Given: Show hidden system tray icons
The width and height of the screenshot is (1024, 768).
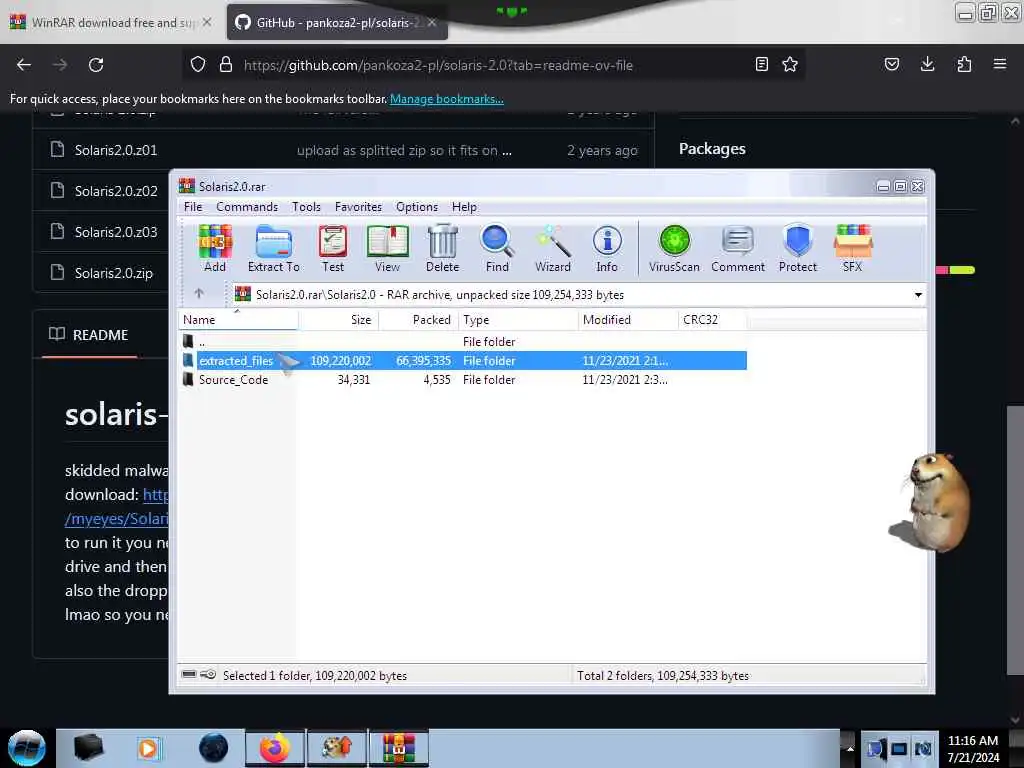Looking at the screenshot, I should click(850, 748).
